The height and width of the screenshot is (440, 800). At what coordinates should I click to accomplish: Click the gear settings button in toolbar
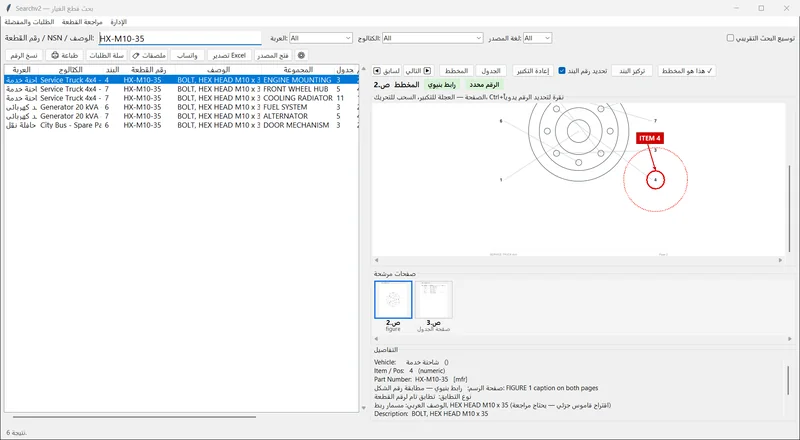tap(301, 55)
